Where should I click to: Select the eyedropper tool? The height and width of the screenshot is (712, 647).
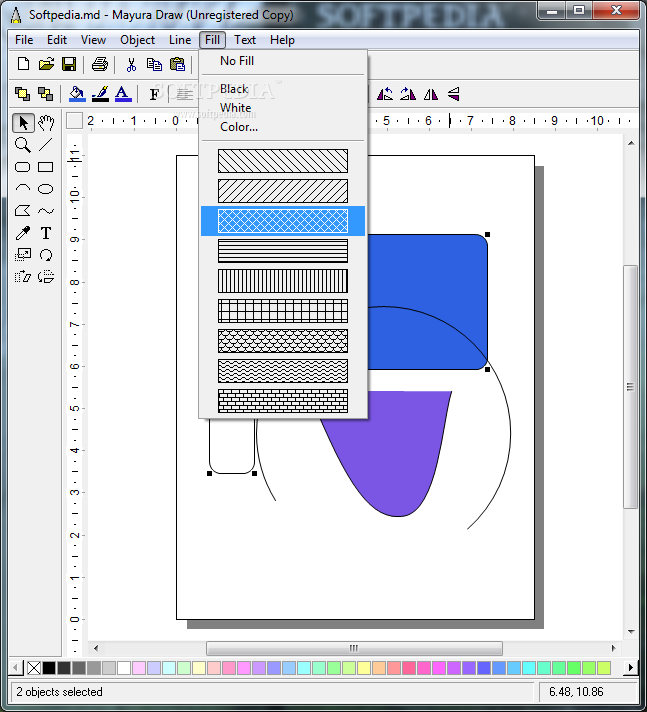(x=23, y=233)
